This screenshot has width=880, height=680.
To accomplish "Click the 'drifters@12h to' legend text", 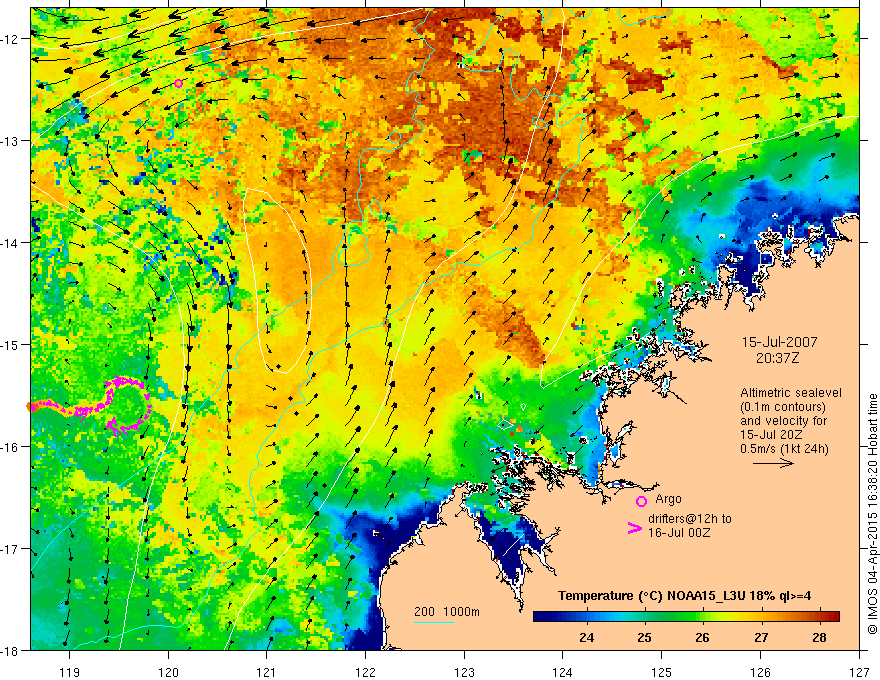I will [690, 518].
